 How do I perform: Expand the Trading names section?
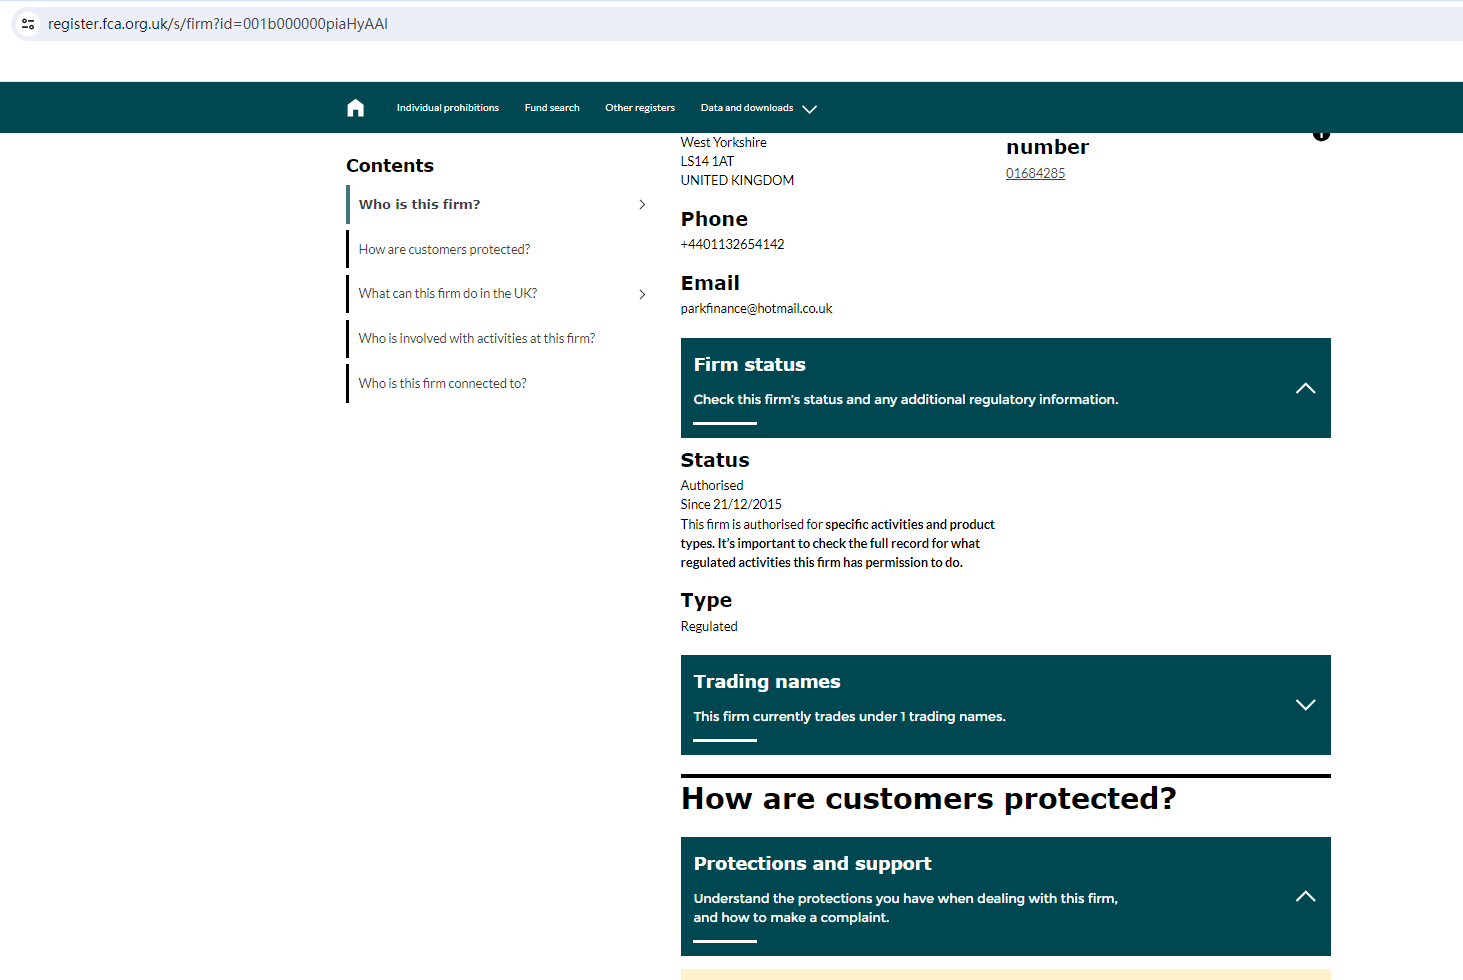[1305, 705]
